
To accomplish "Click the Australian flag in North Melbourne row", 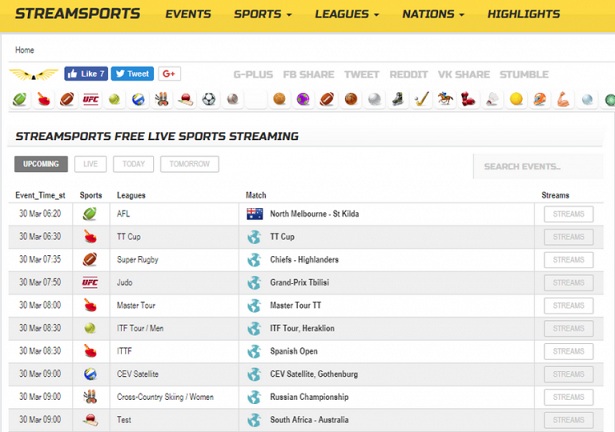I will tap(255, 214).
